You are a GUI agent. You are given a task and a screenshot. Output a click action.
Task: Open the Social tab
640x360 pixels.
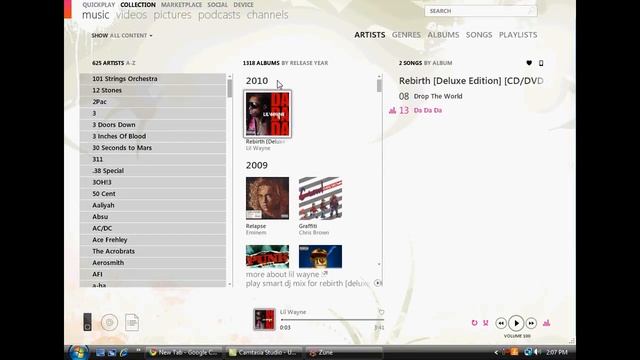tap(218, 4)
